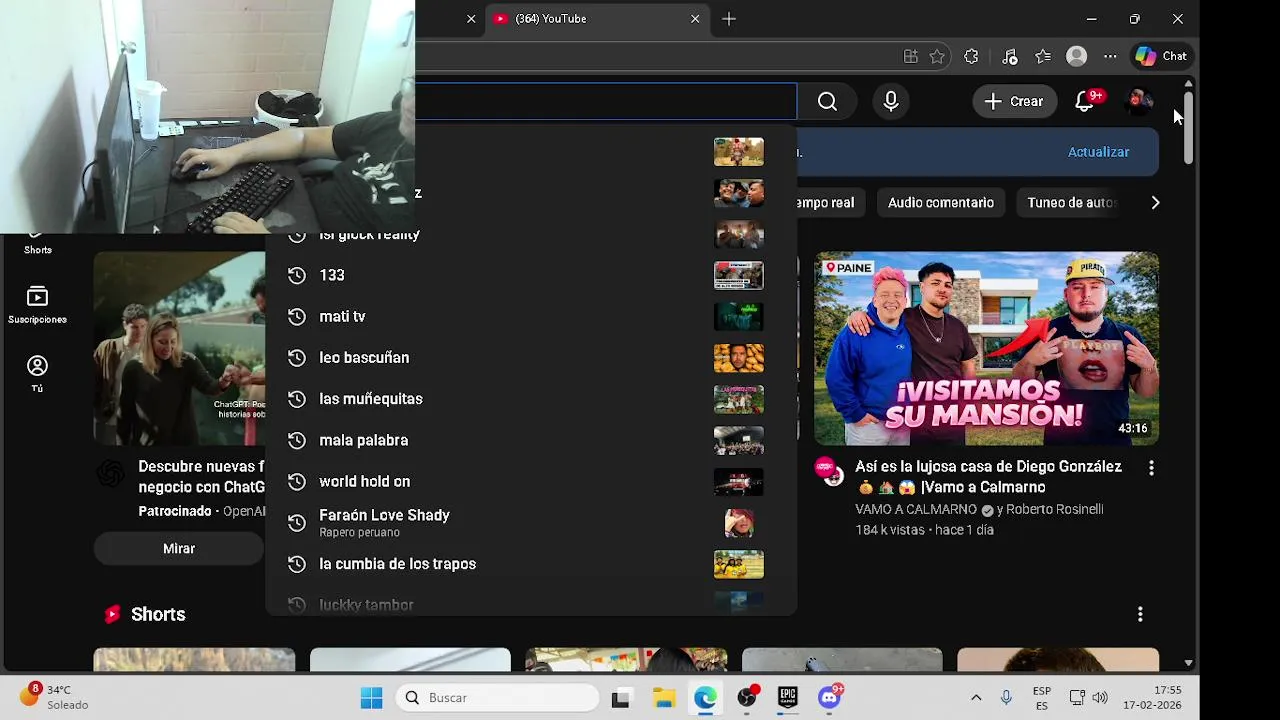Open the Crear menu
The height and width of the screenshot is (720, 1280).
coord(1014,101)
